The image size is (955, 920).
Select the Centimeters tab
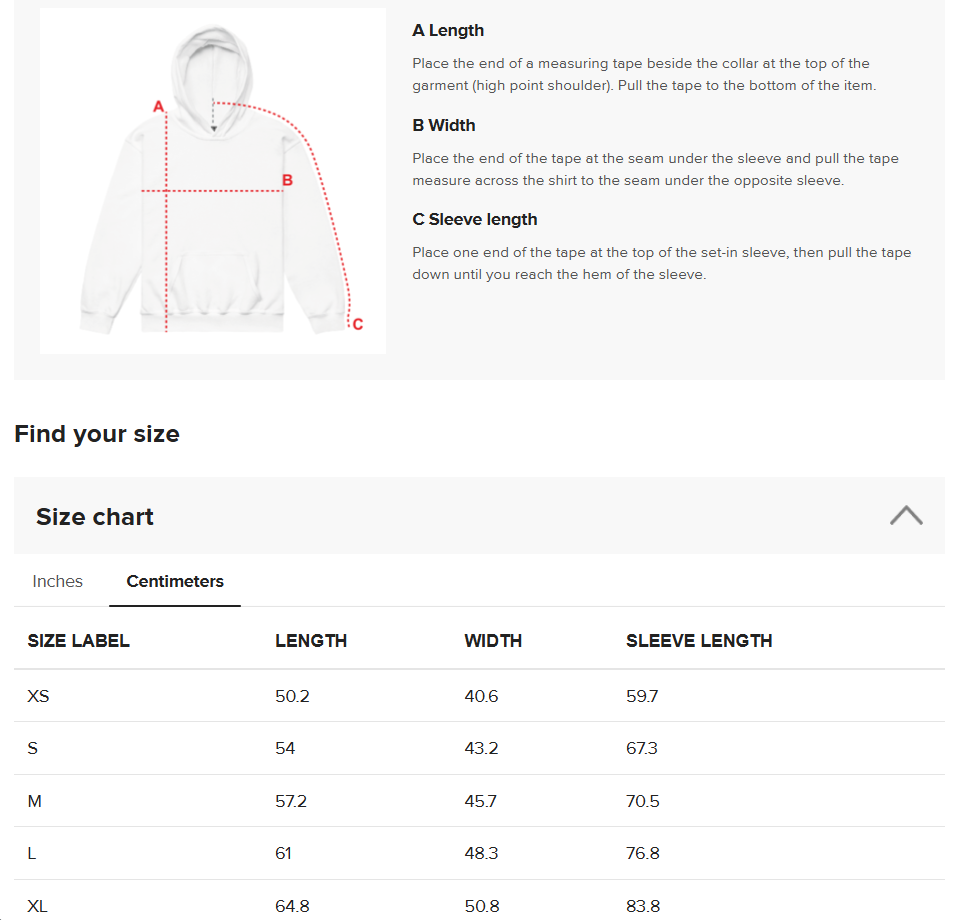(174, 581)
